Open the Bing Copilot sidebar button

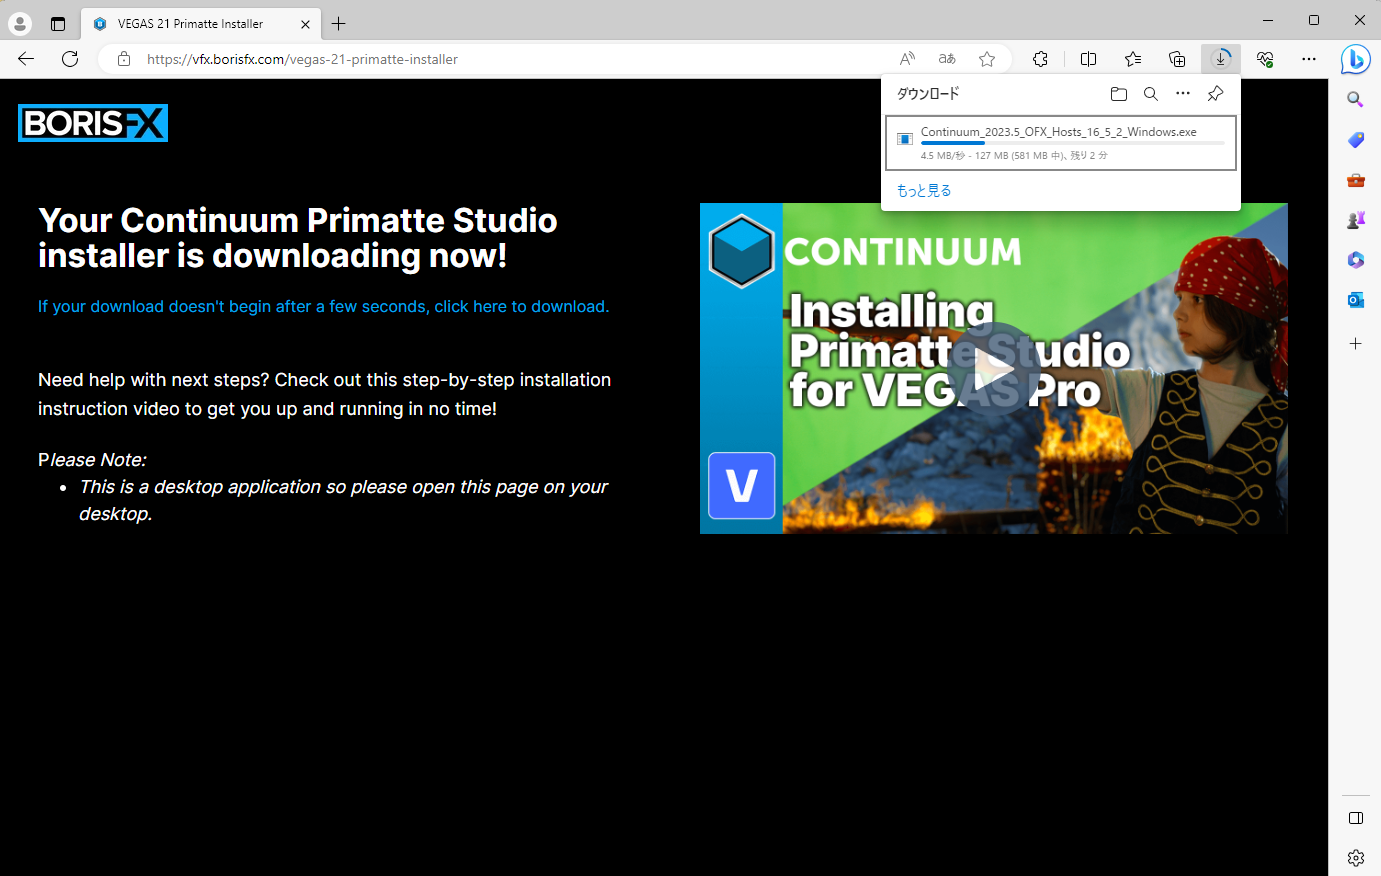(1355, 60)
